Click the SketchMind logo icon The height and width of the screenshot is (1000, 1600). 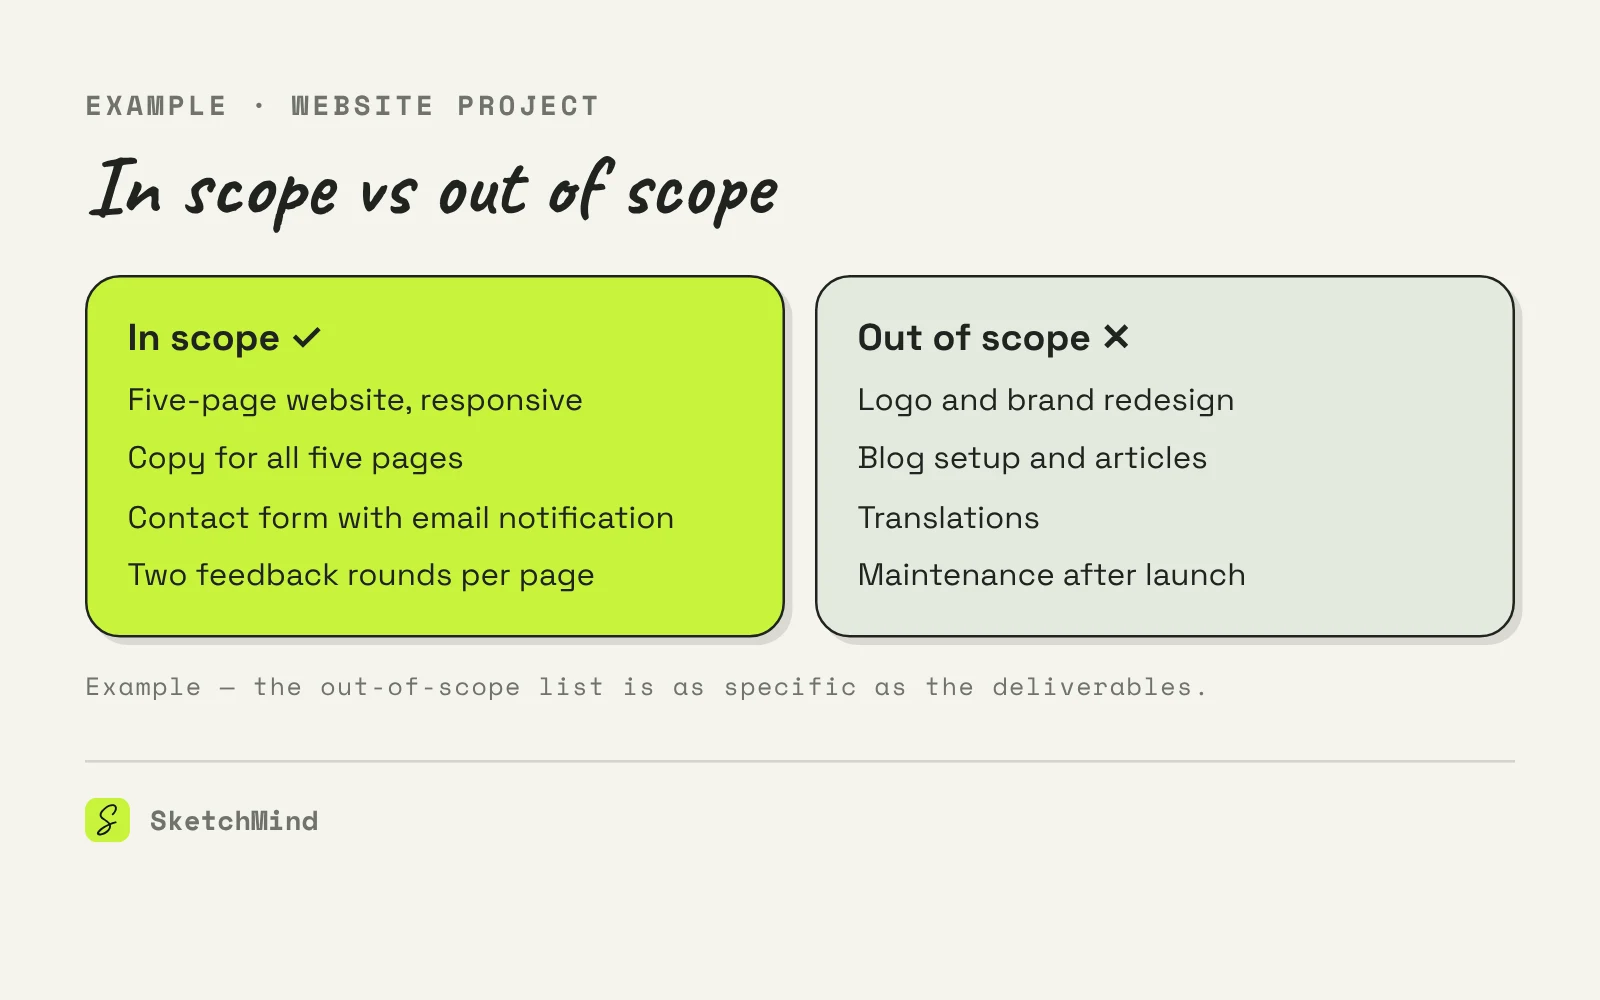coord(107,820)
